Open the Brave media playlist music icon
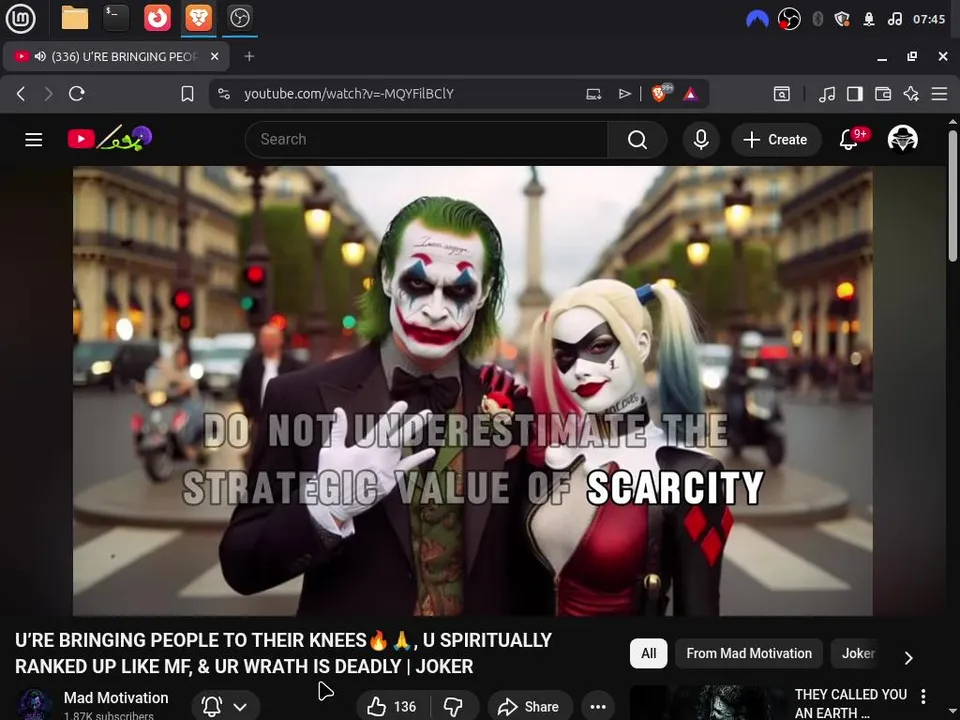This screenshot has height=720, width=960. click(827, 94)
